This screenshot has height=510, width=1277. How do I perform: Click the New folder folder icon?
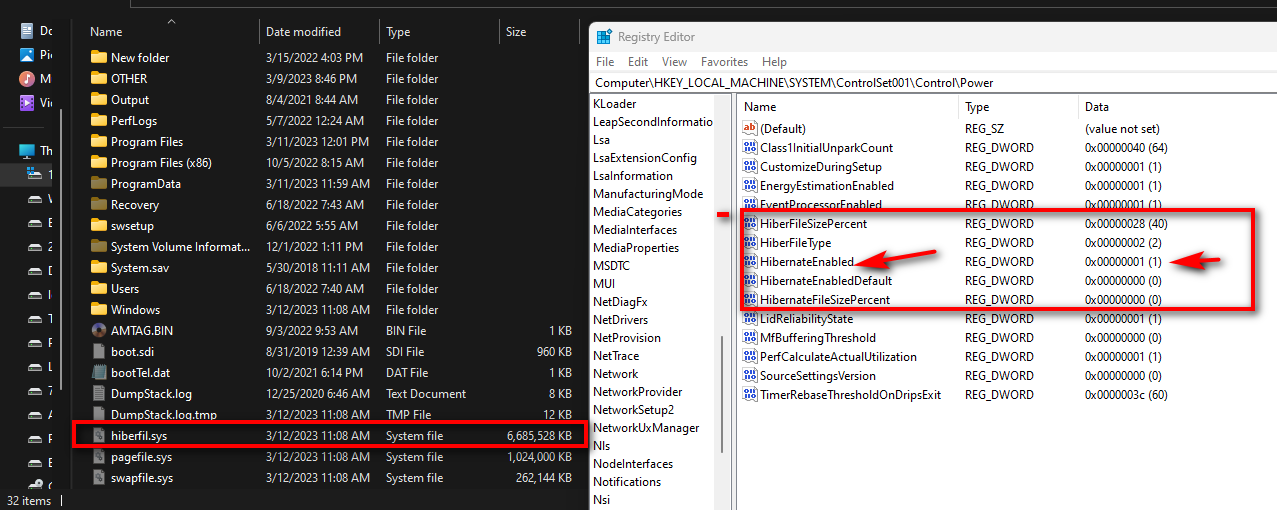pyautogui.click(x=98, y=57)
